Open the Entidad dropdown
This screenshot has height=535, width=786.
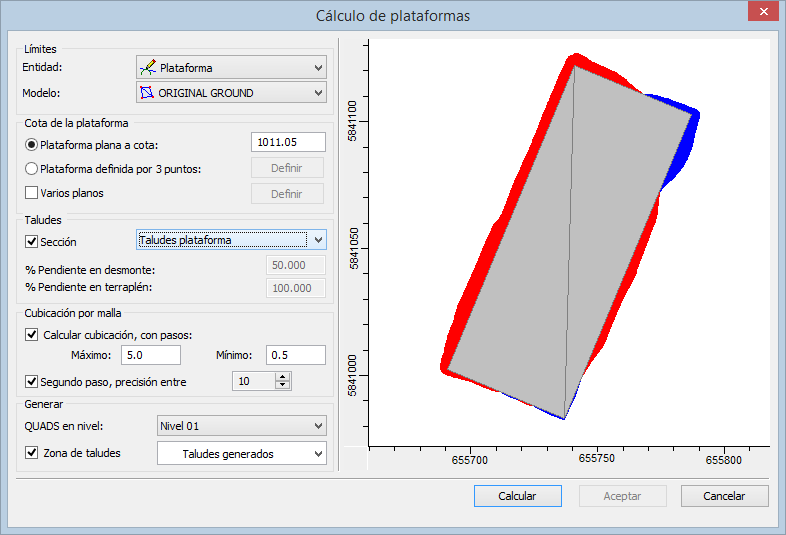[x=231, y=67]
